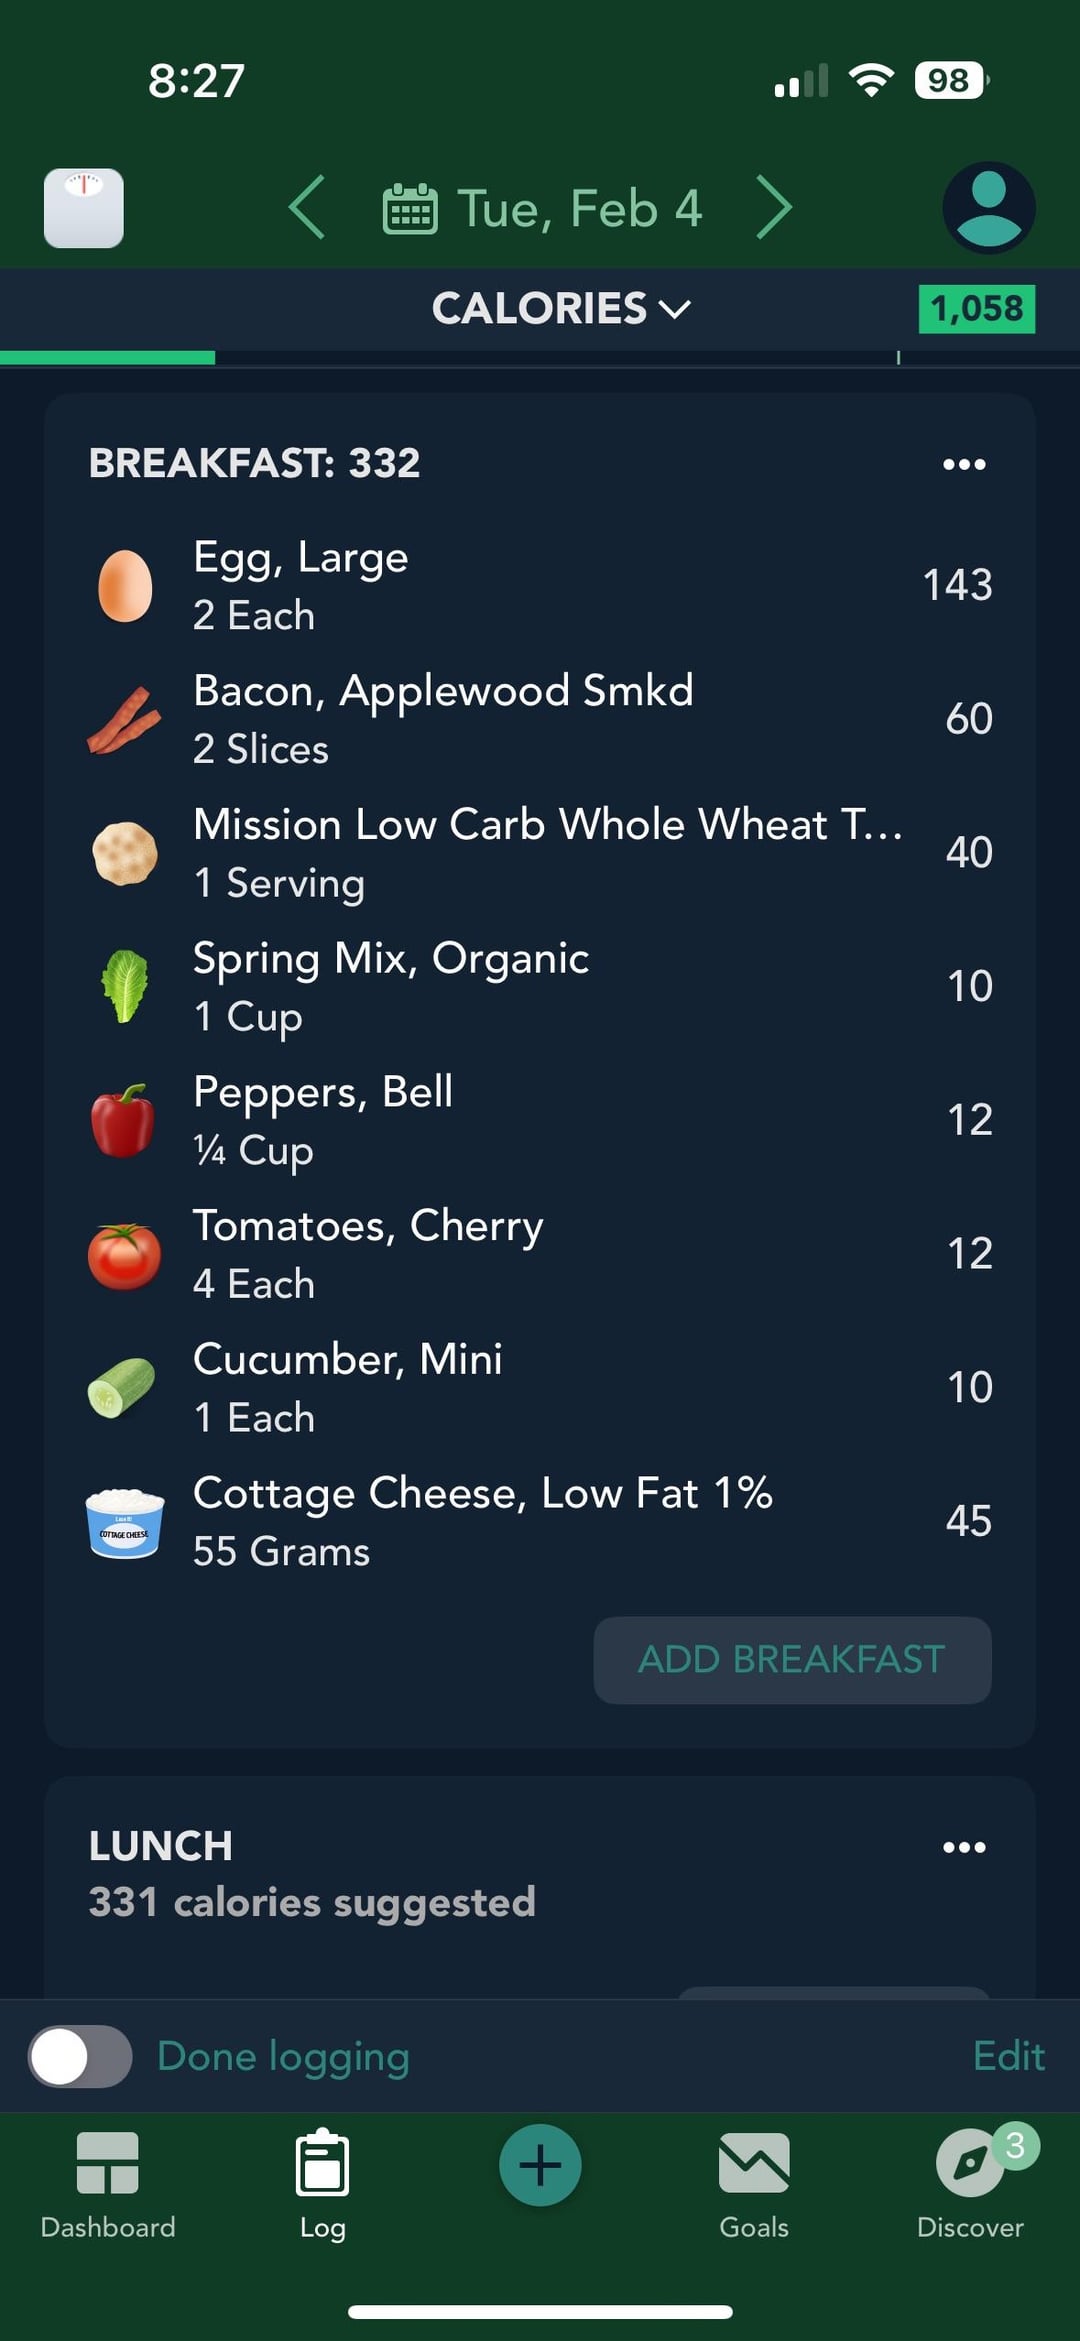Switch to the Log tab
The image size is (1080, 2341).
coord(322,2185)
